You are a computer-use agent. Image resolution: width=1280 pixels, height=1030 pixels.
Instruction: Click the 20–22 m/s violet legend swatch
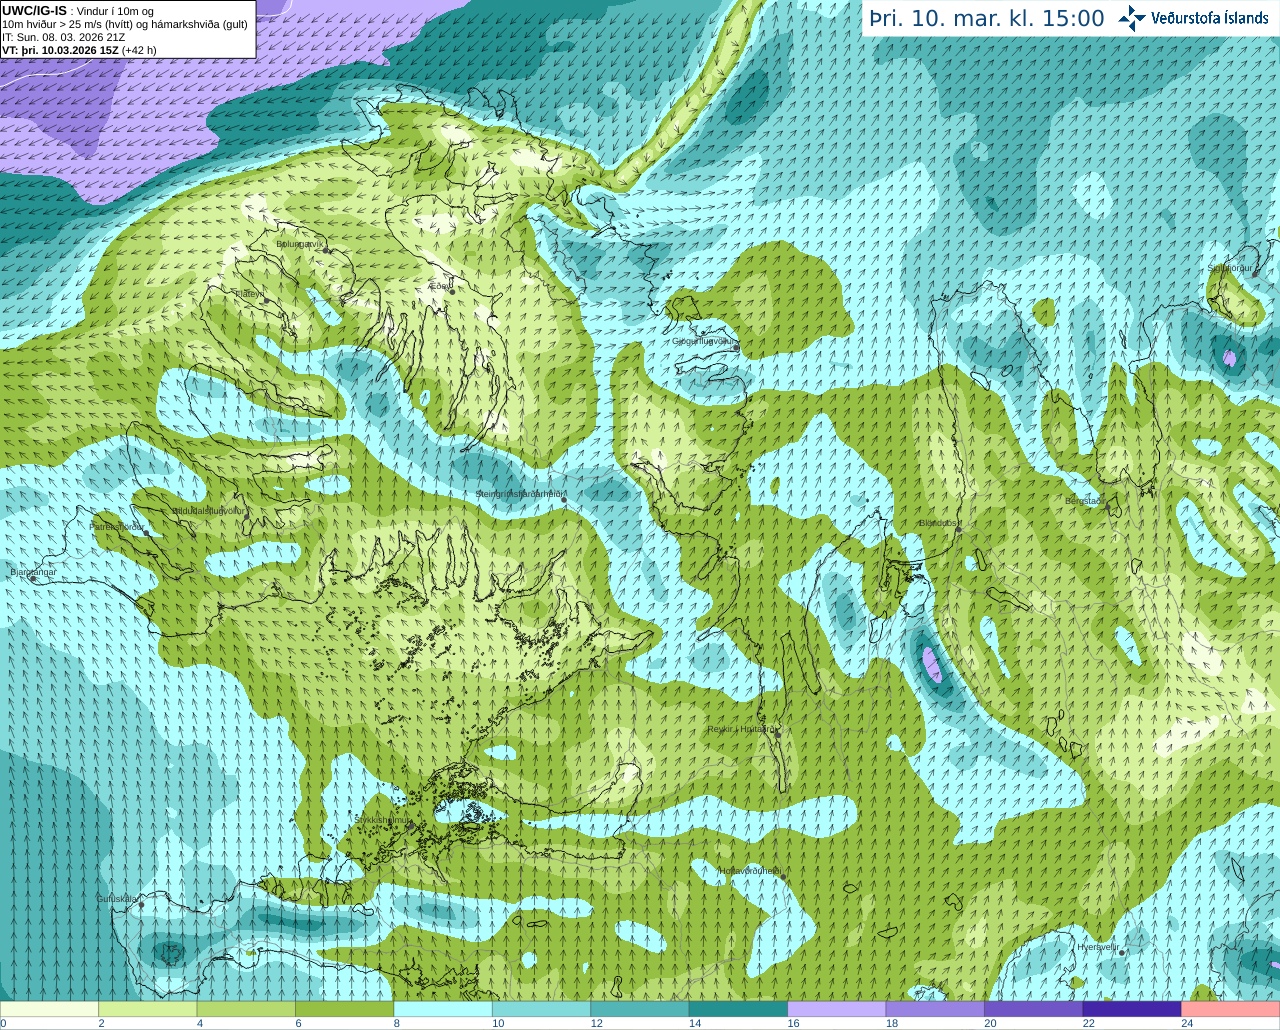1034,1009
